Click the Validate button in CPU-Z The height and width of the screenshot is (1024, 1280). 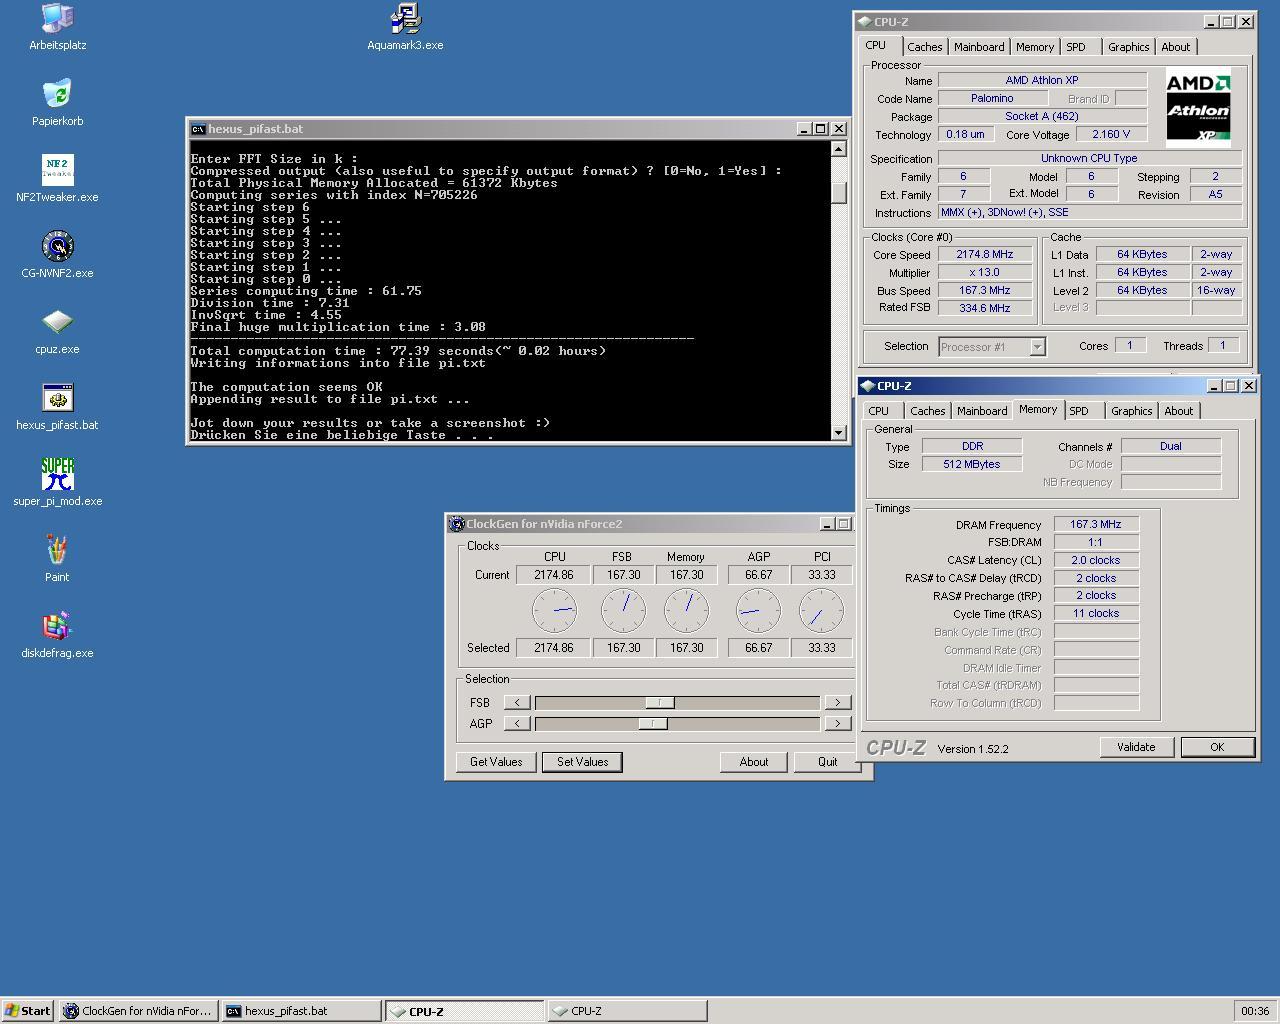[x=1136, y=747]
